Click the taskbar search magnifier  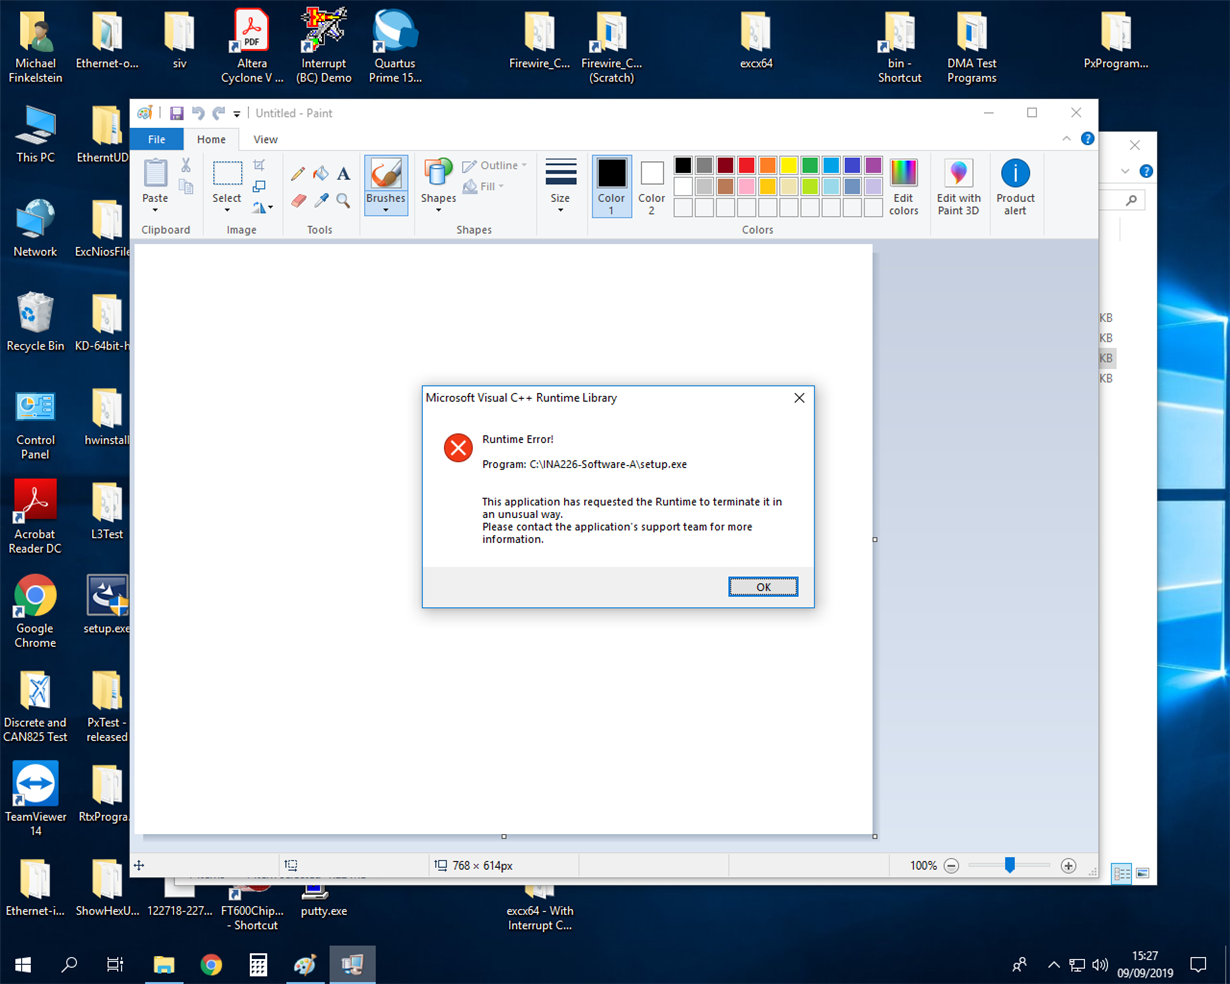(69, 965)
